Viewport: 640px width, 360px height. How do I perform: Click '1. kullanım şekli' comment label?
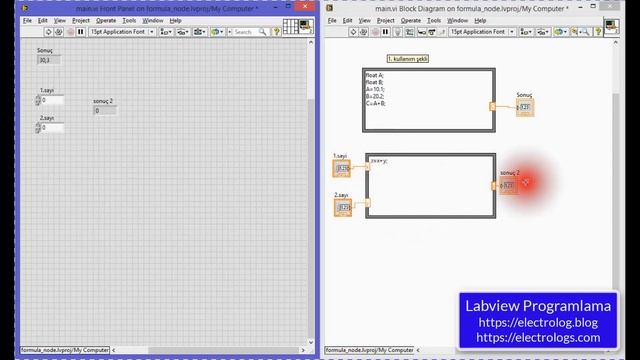pyautogui.click(x=408, y=59)
